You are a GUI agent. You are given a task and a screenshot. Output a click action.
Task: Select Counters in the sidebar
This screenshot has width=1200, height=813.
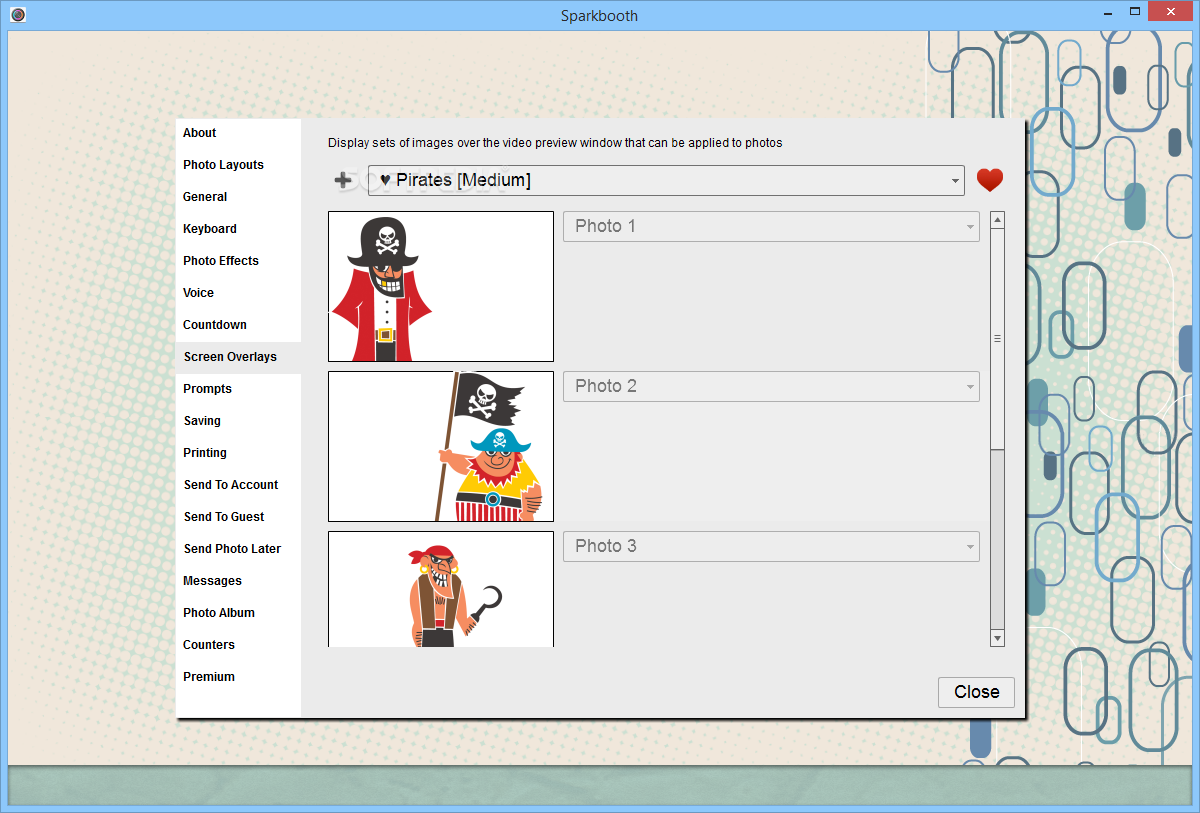pyautogui.click(x=238, y=645)
